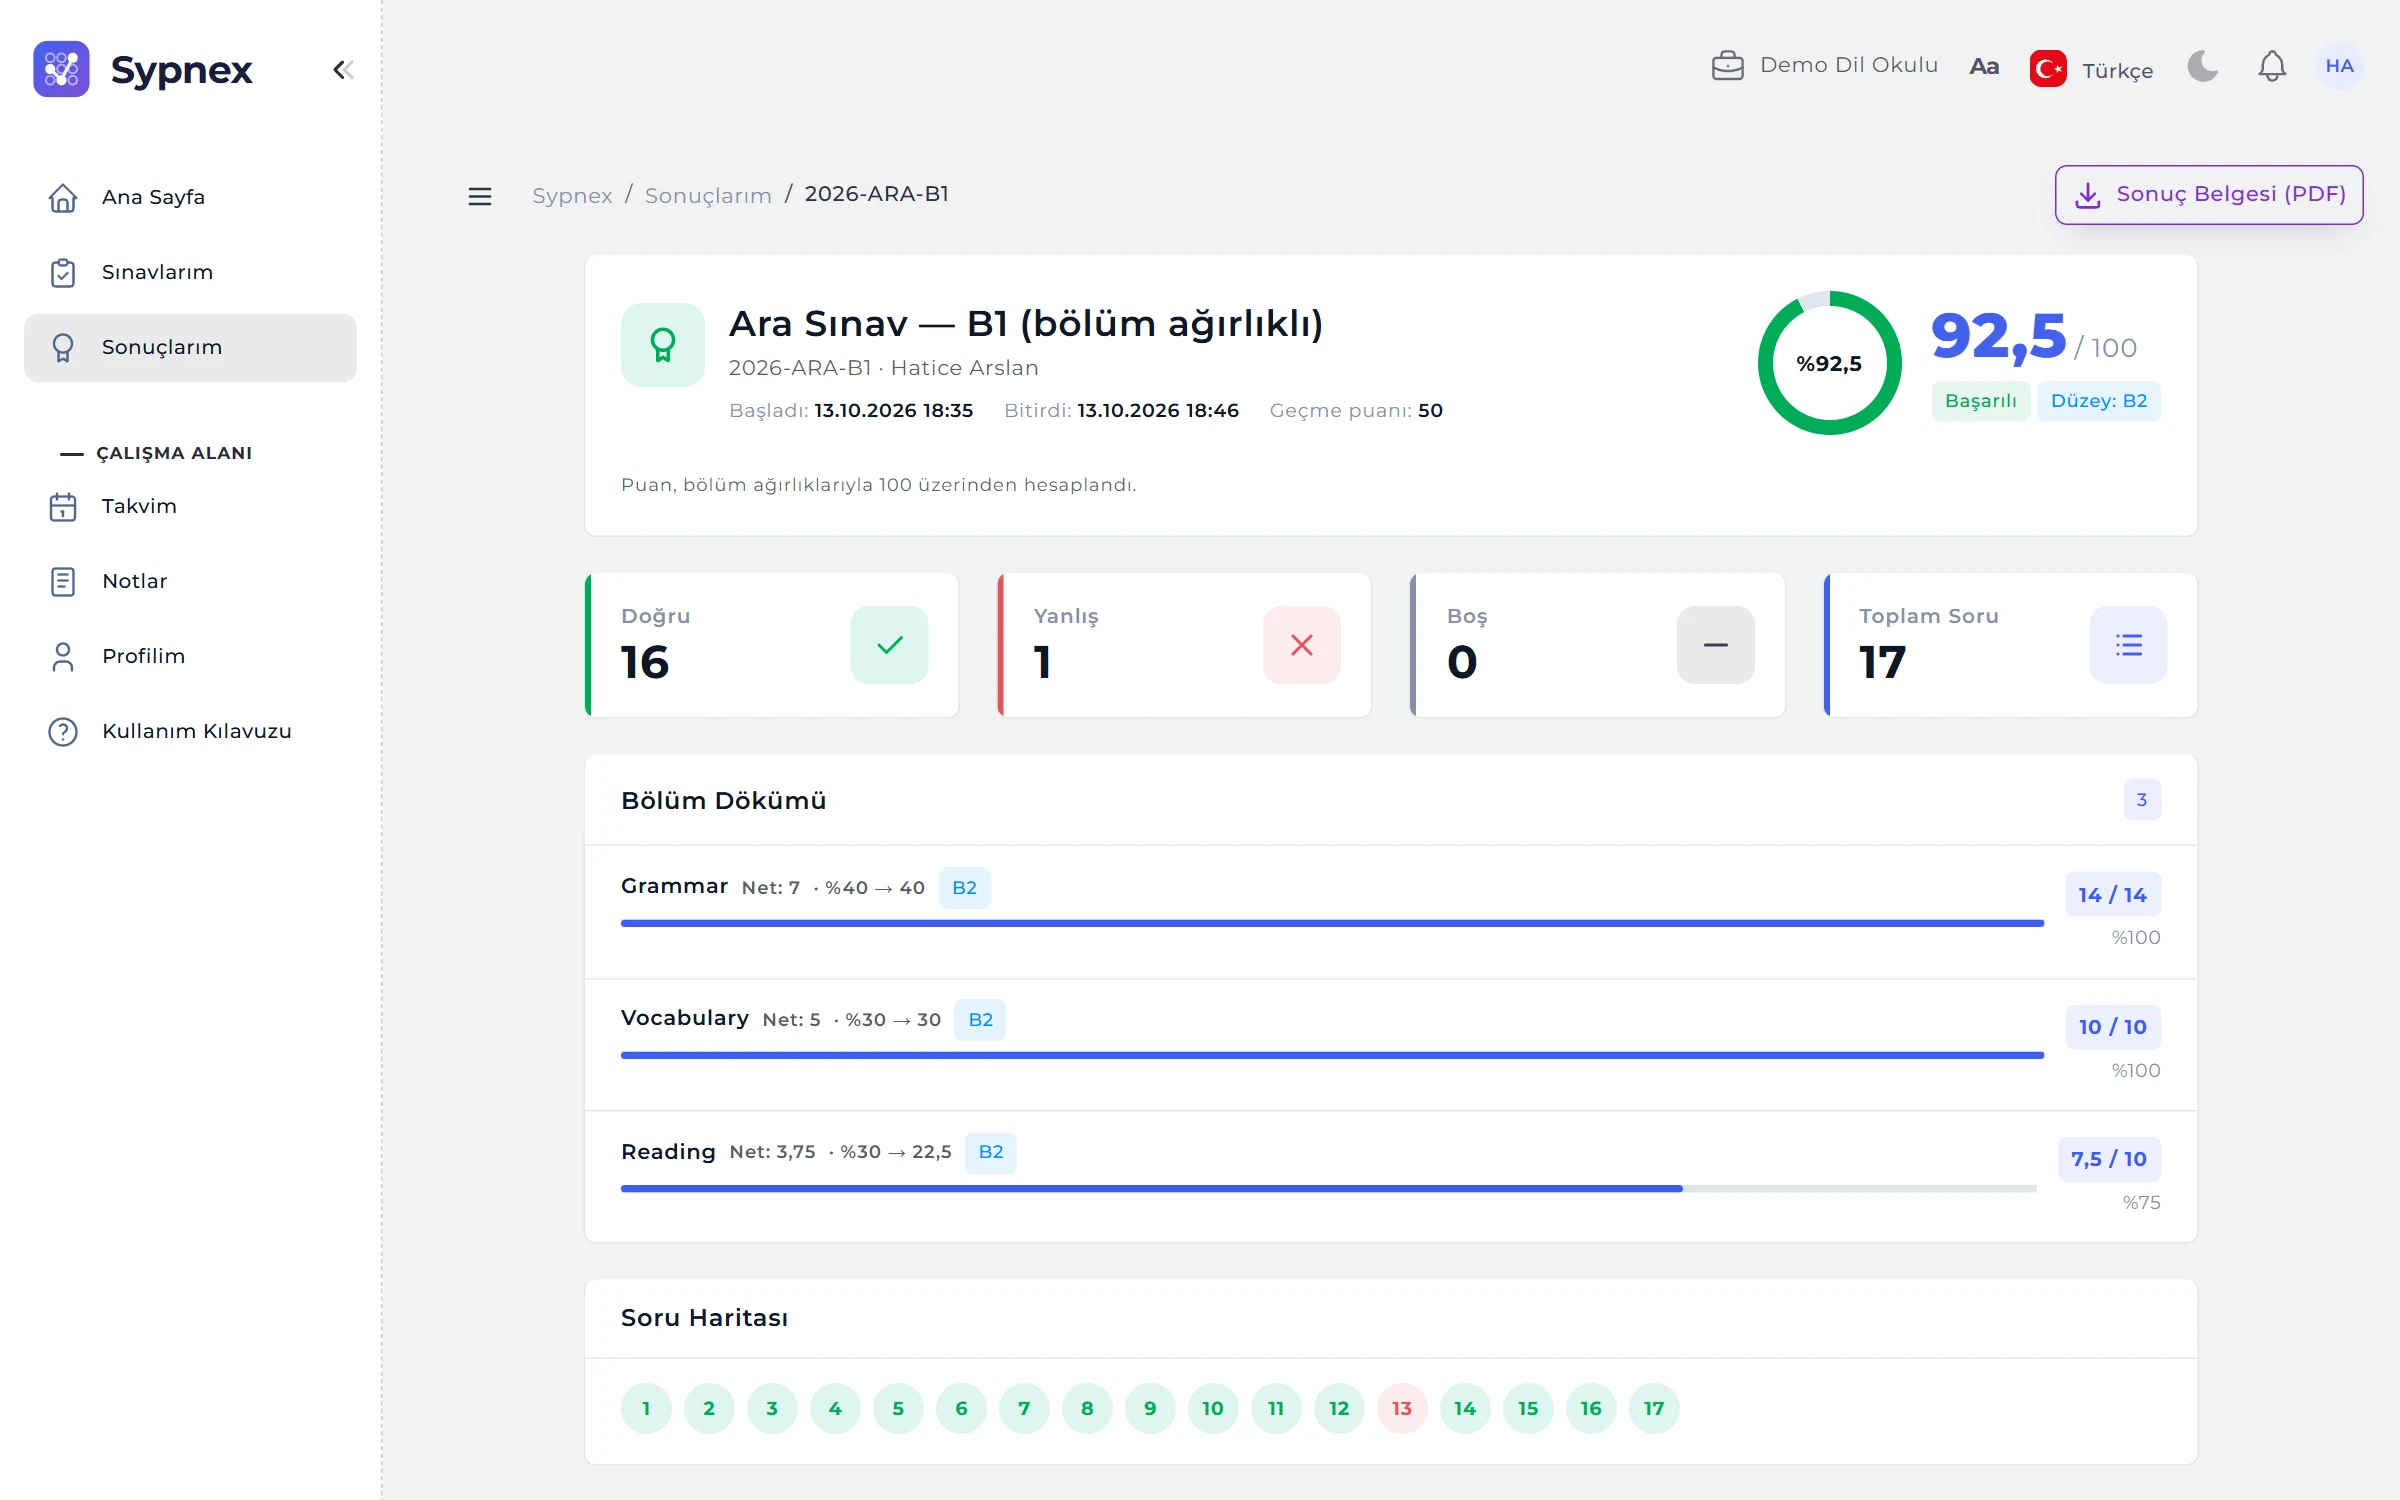Select question 1 in Soru Haritası
2400x1500 pixels.
(646, 1408)
